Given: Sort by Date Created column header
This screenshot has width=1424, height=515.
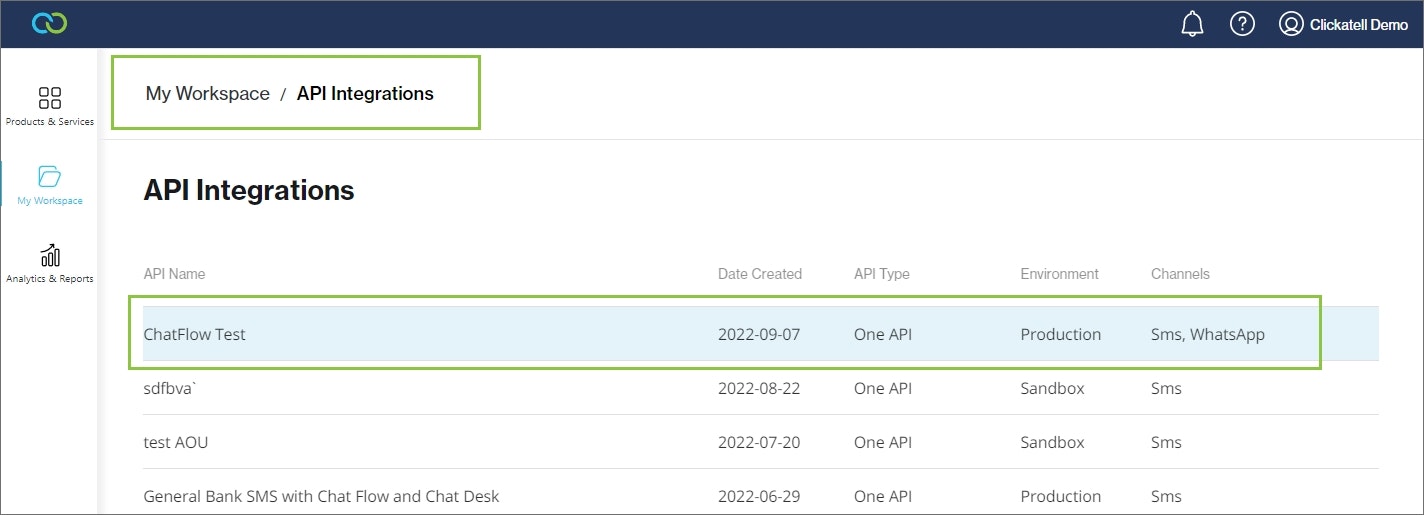Looking at the screenshot, I should (x=760, y=274).
